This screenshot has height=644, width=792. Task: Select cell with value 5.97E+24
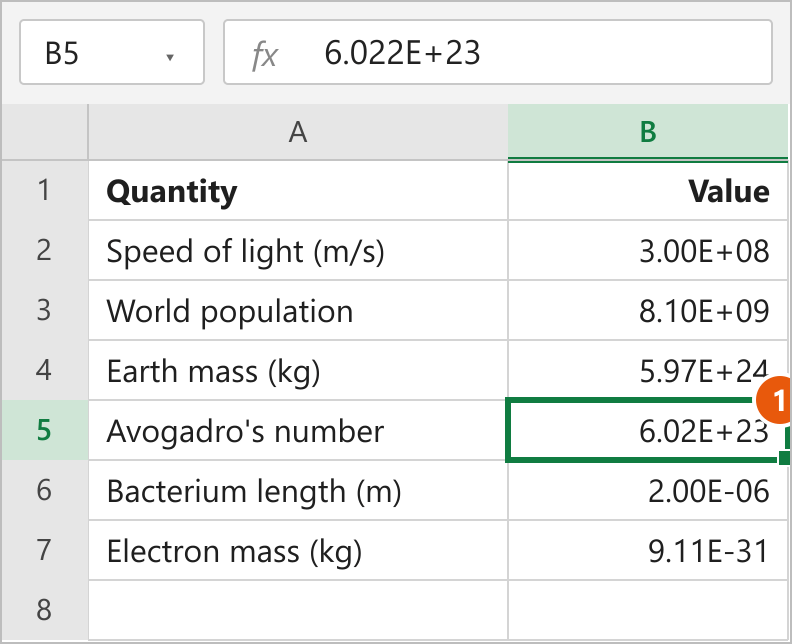pos(648,370)
